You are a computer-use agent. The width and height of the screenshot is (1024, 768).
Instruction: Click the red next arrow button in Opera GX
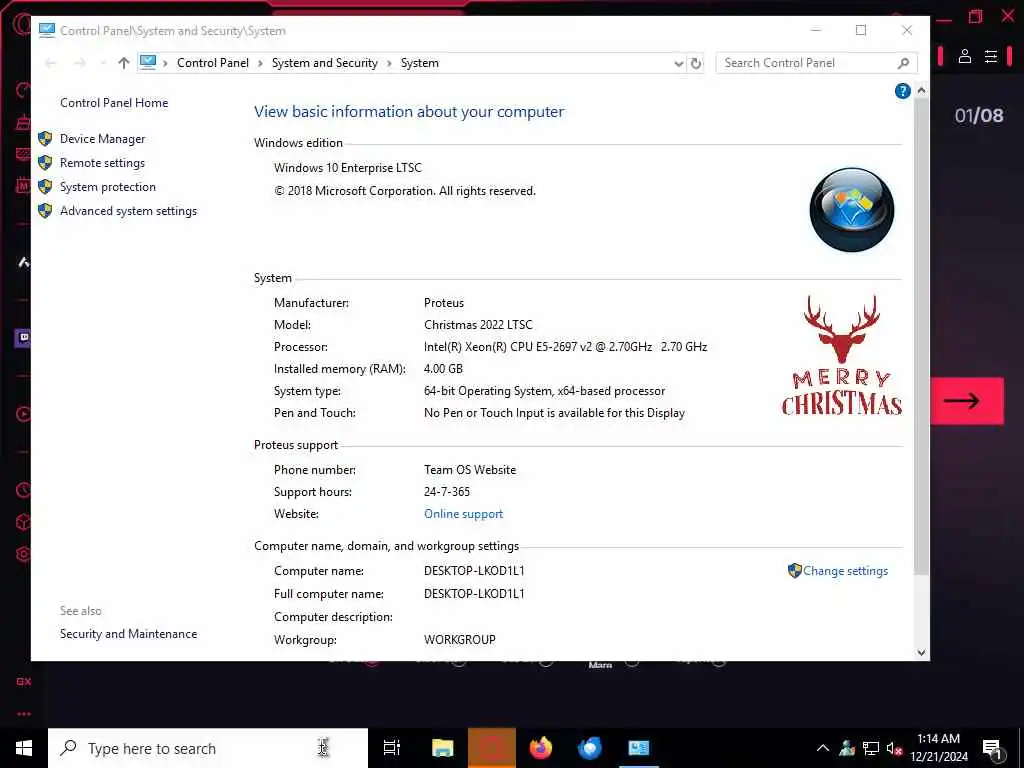967,401
